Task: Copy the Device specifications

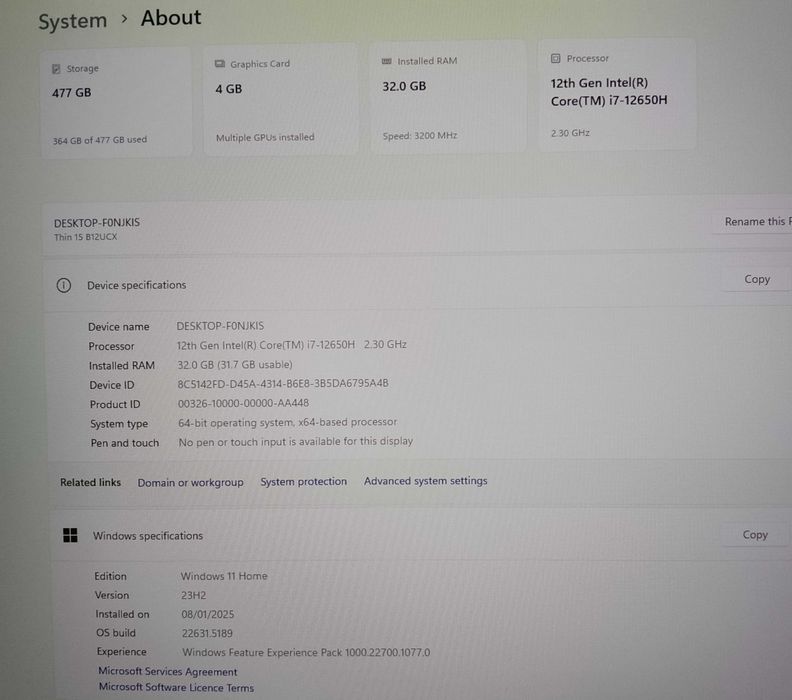Action: coord(757,279)
